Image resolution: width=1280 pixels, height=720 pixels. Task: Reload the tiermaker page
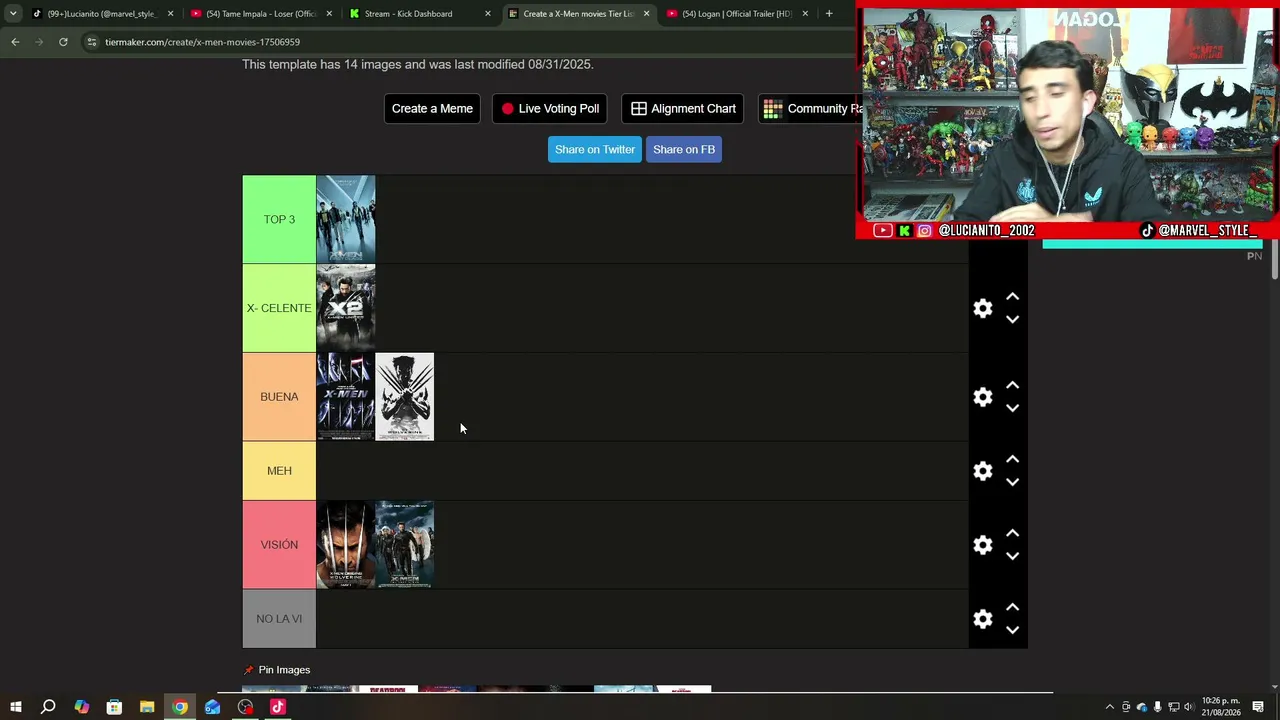tap(63, 42)
